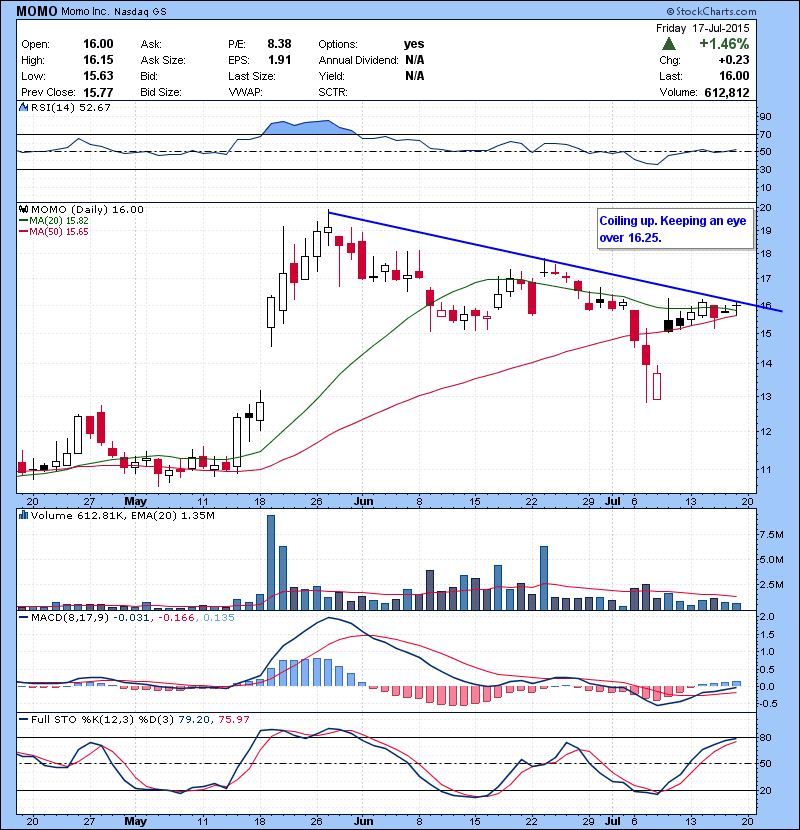Click 'Jun' on the price chart date axis

363,501
